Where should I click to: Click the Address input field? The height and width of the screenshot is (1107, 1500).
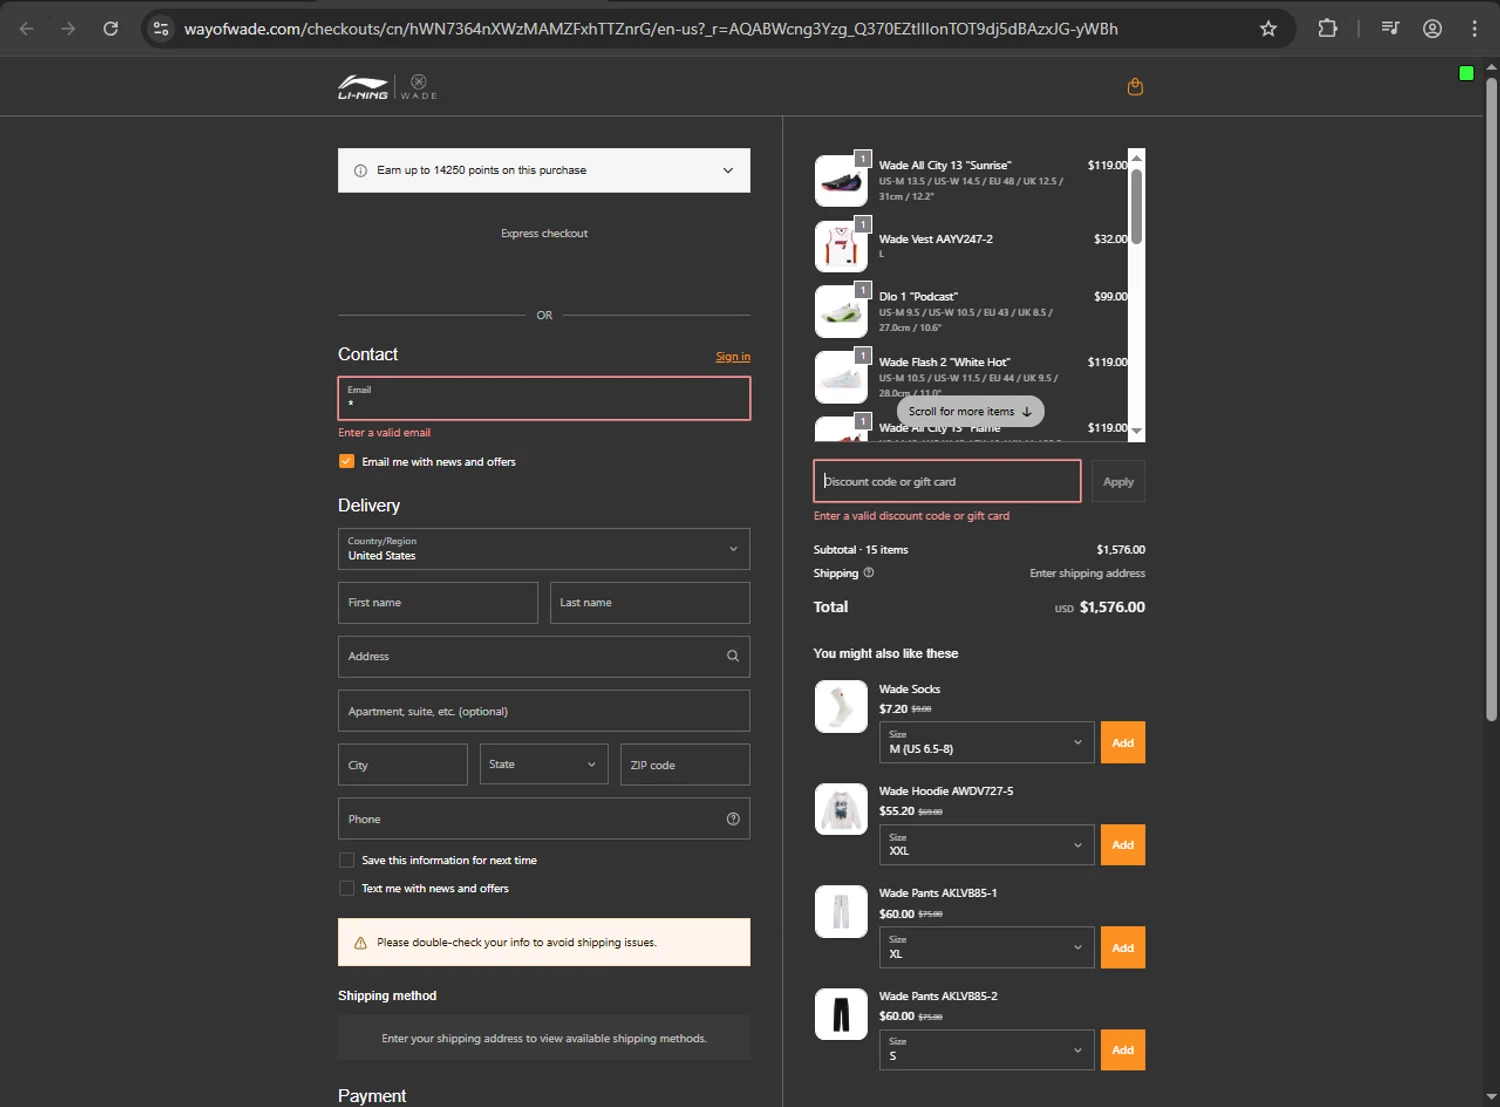pos(544,657)
